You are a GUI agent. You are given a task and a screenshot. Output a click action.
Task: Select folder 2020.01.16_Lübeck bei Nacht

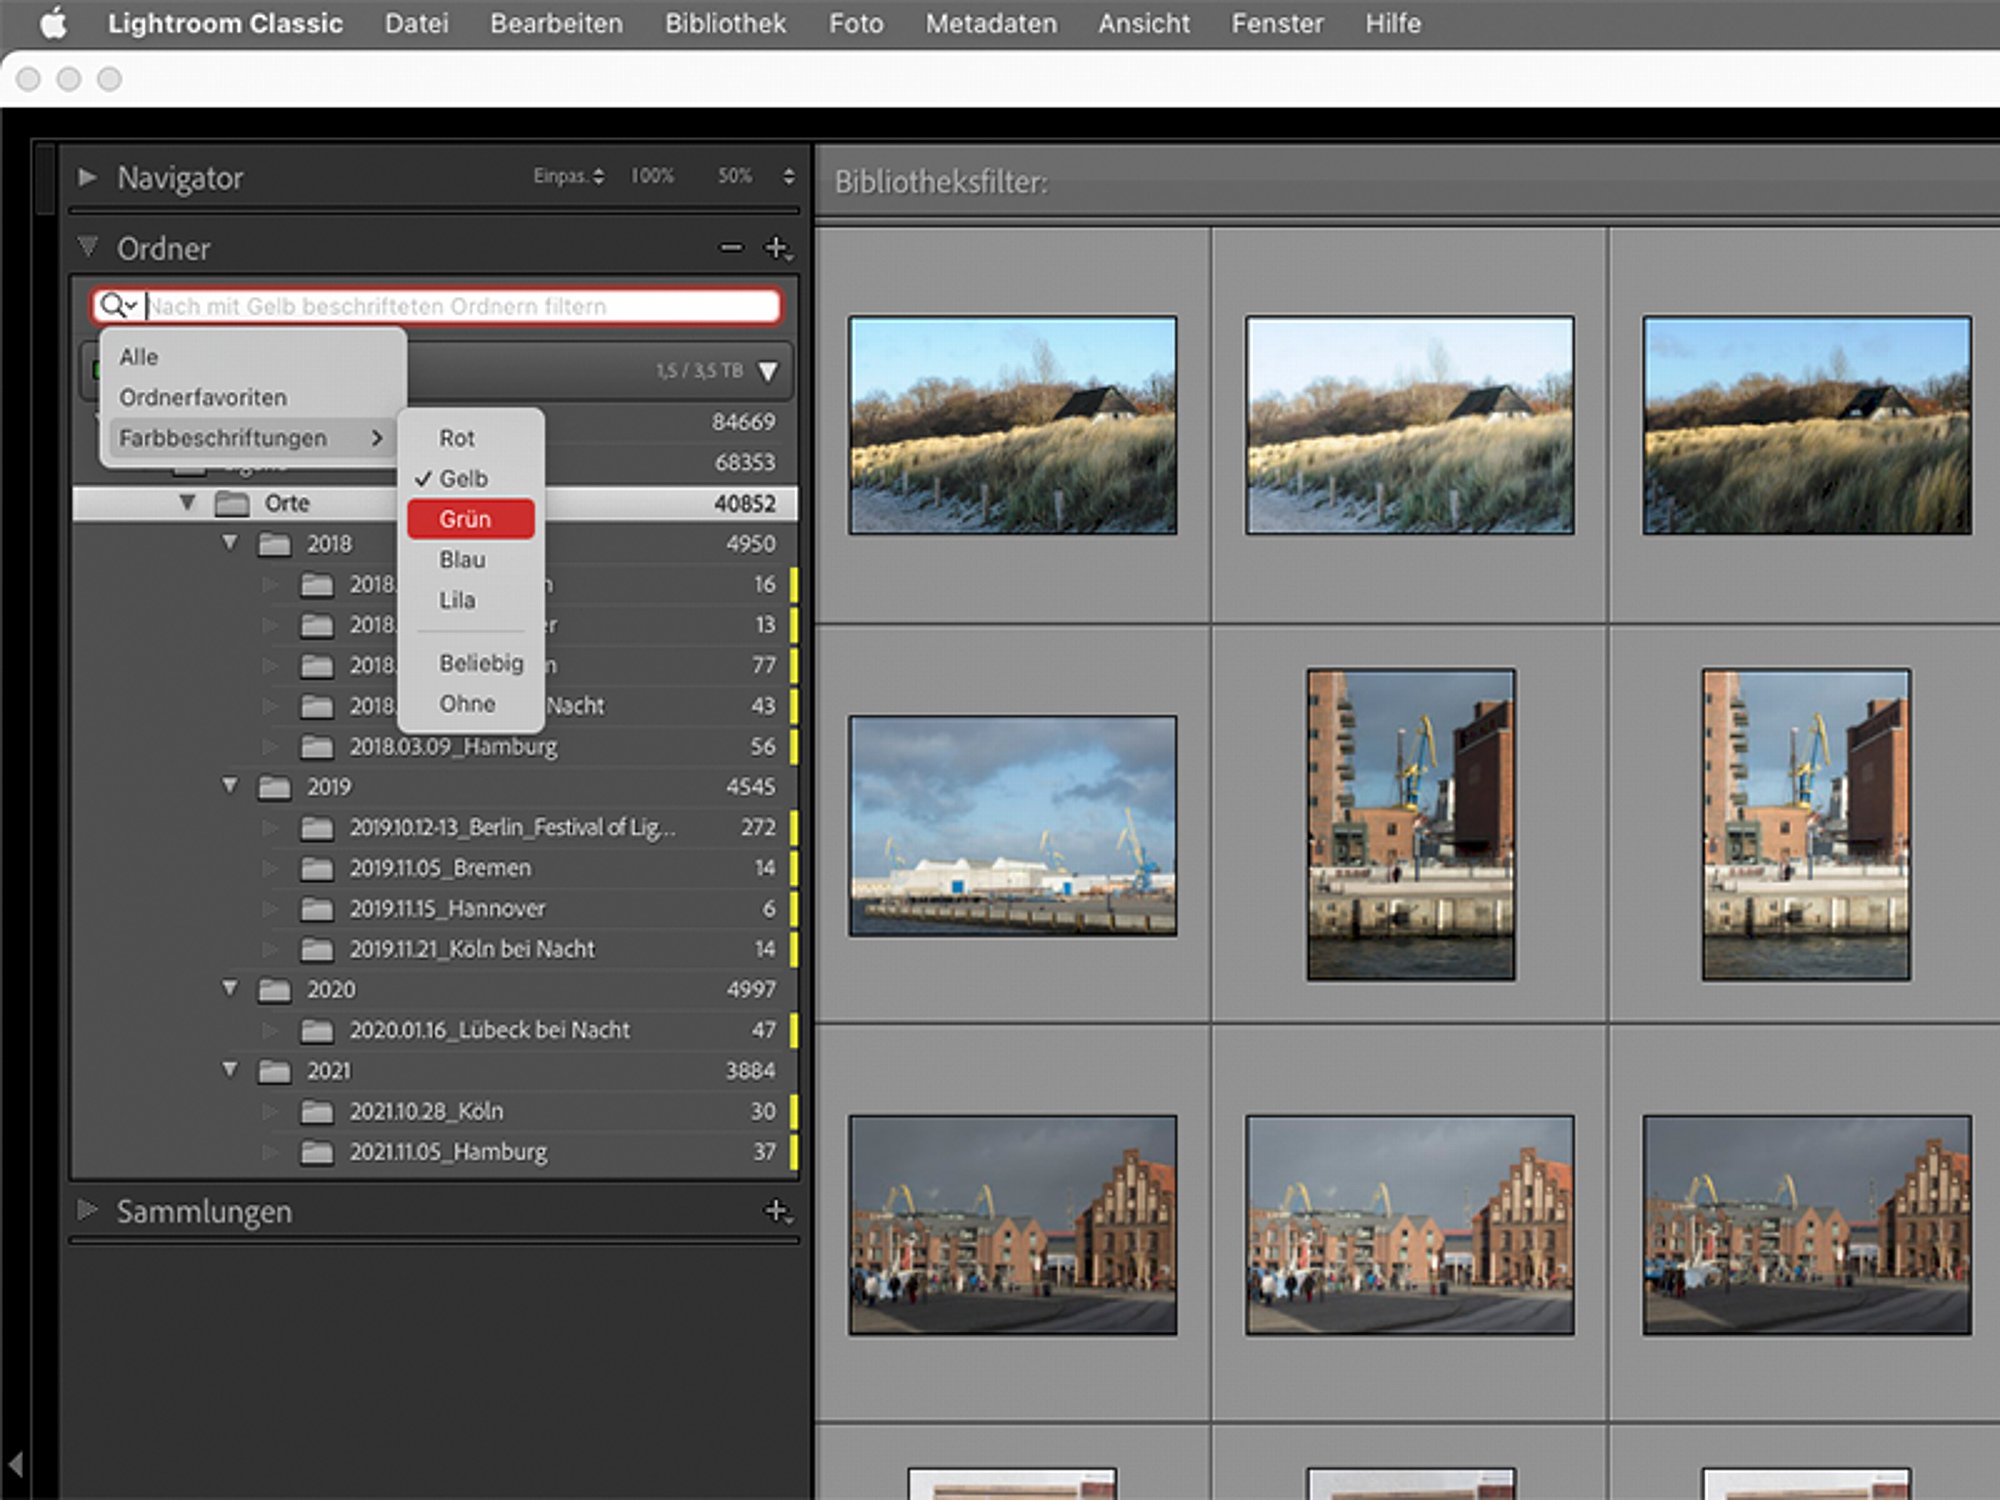[489, 1030]
